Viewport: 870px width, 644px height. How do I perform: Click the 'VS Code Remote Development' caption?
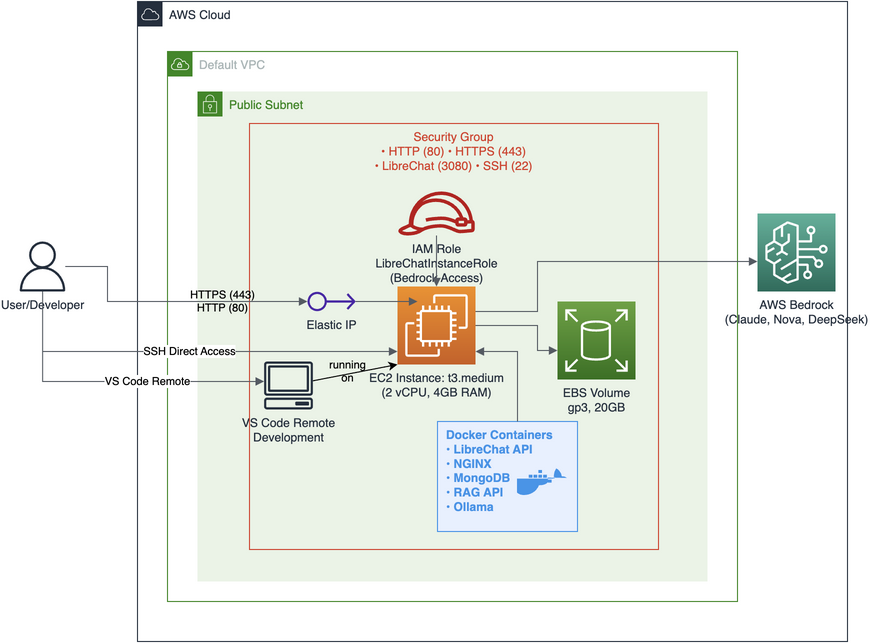289,430
